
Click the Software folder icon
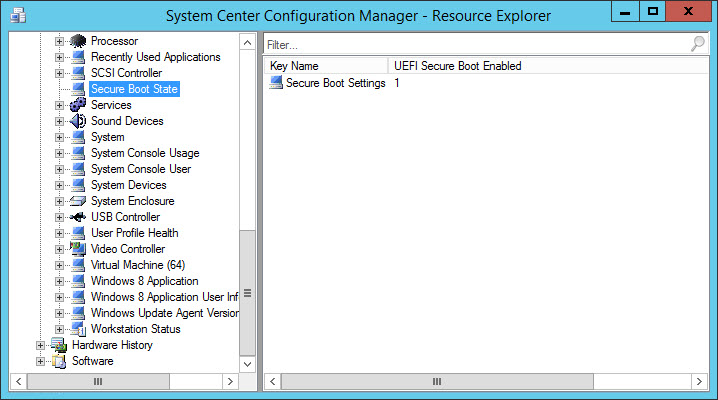click(x=60, y=361)
